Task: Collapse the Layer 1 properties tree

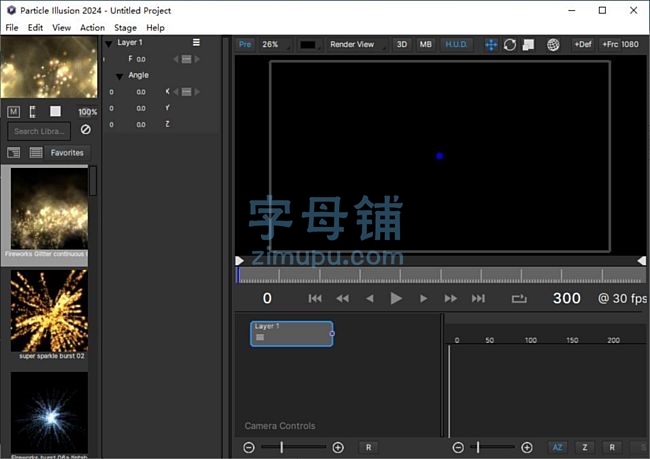Action: pyautogui.click(x=109, y=43)
